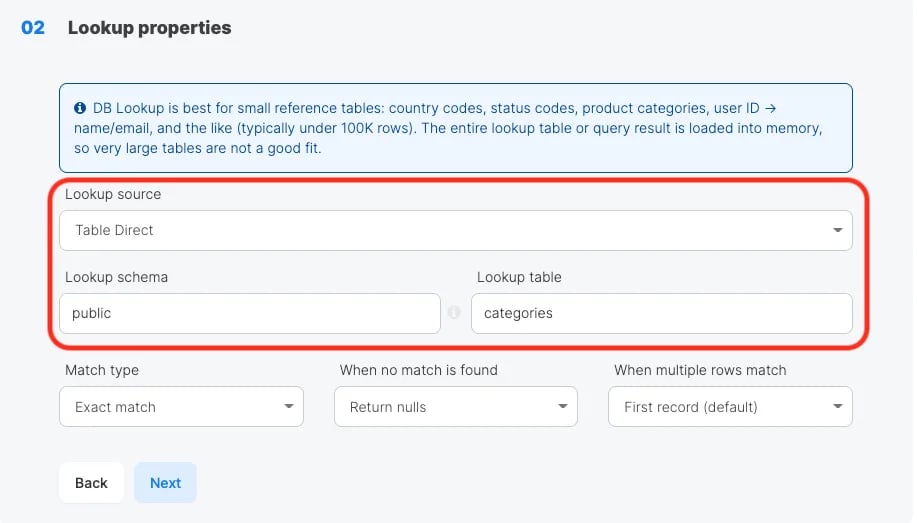Click the 'Lookup schema' label

click(116, 277)
